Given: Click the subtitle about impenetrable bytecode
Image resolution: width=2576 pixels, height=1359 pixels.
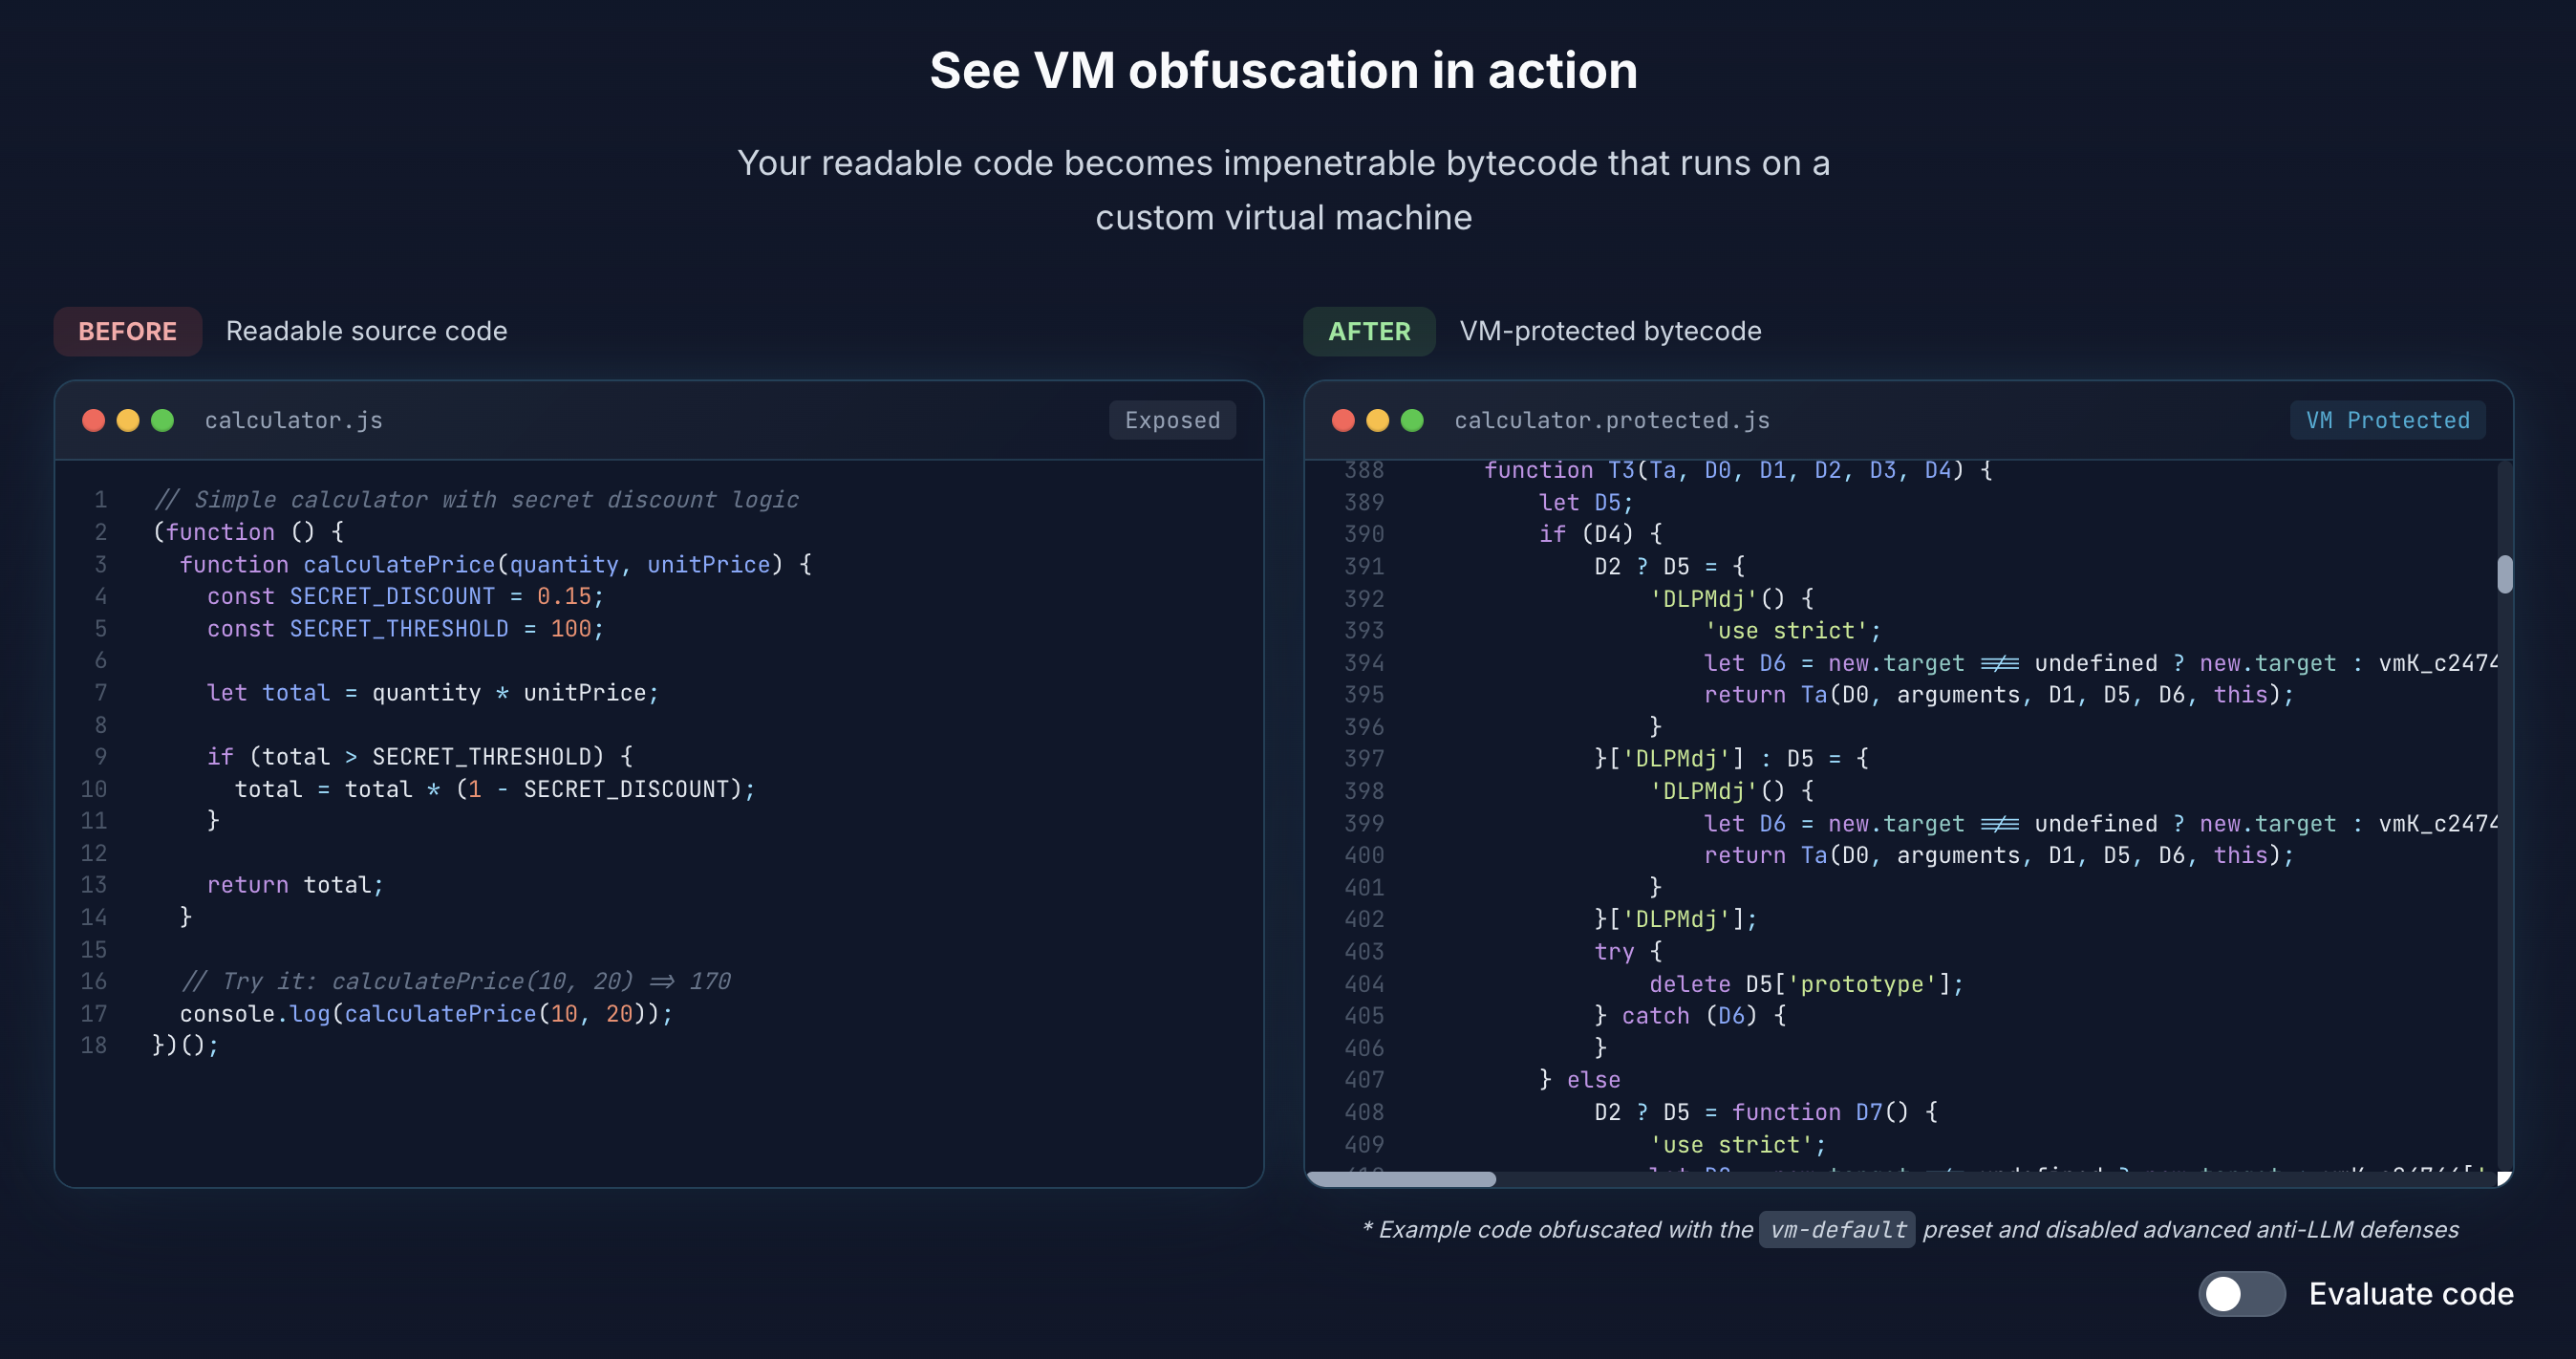Looking at the screenshot, I should tap(1284, 190).
